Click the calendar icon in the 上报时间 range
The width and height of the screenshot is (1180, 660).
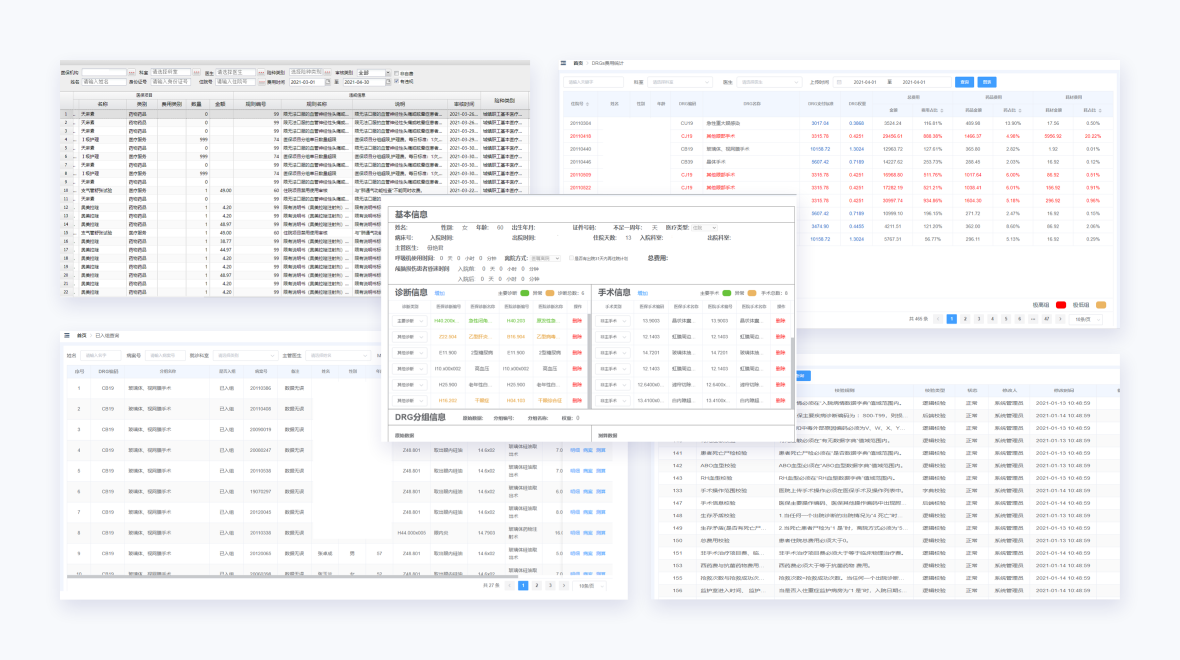pos(840,82)
